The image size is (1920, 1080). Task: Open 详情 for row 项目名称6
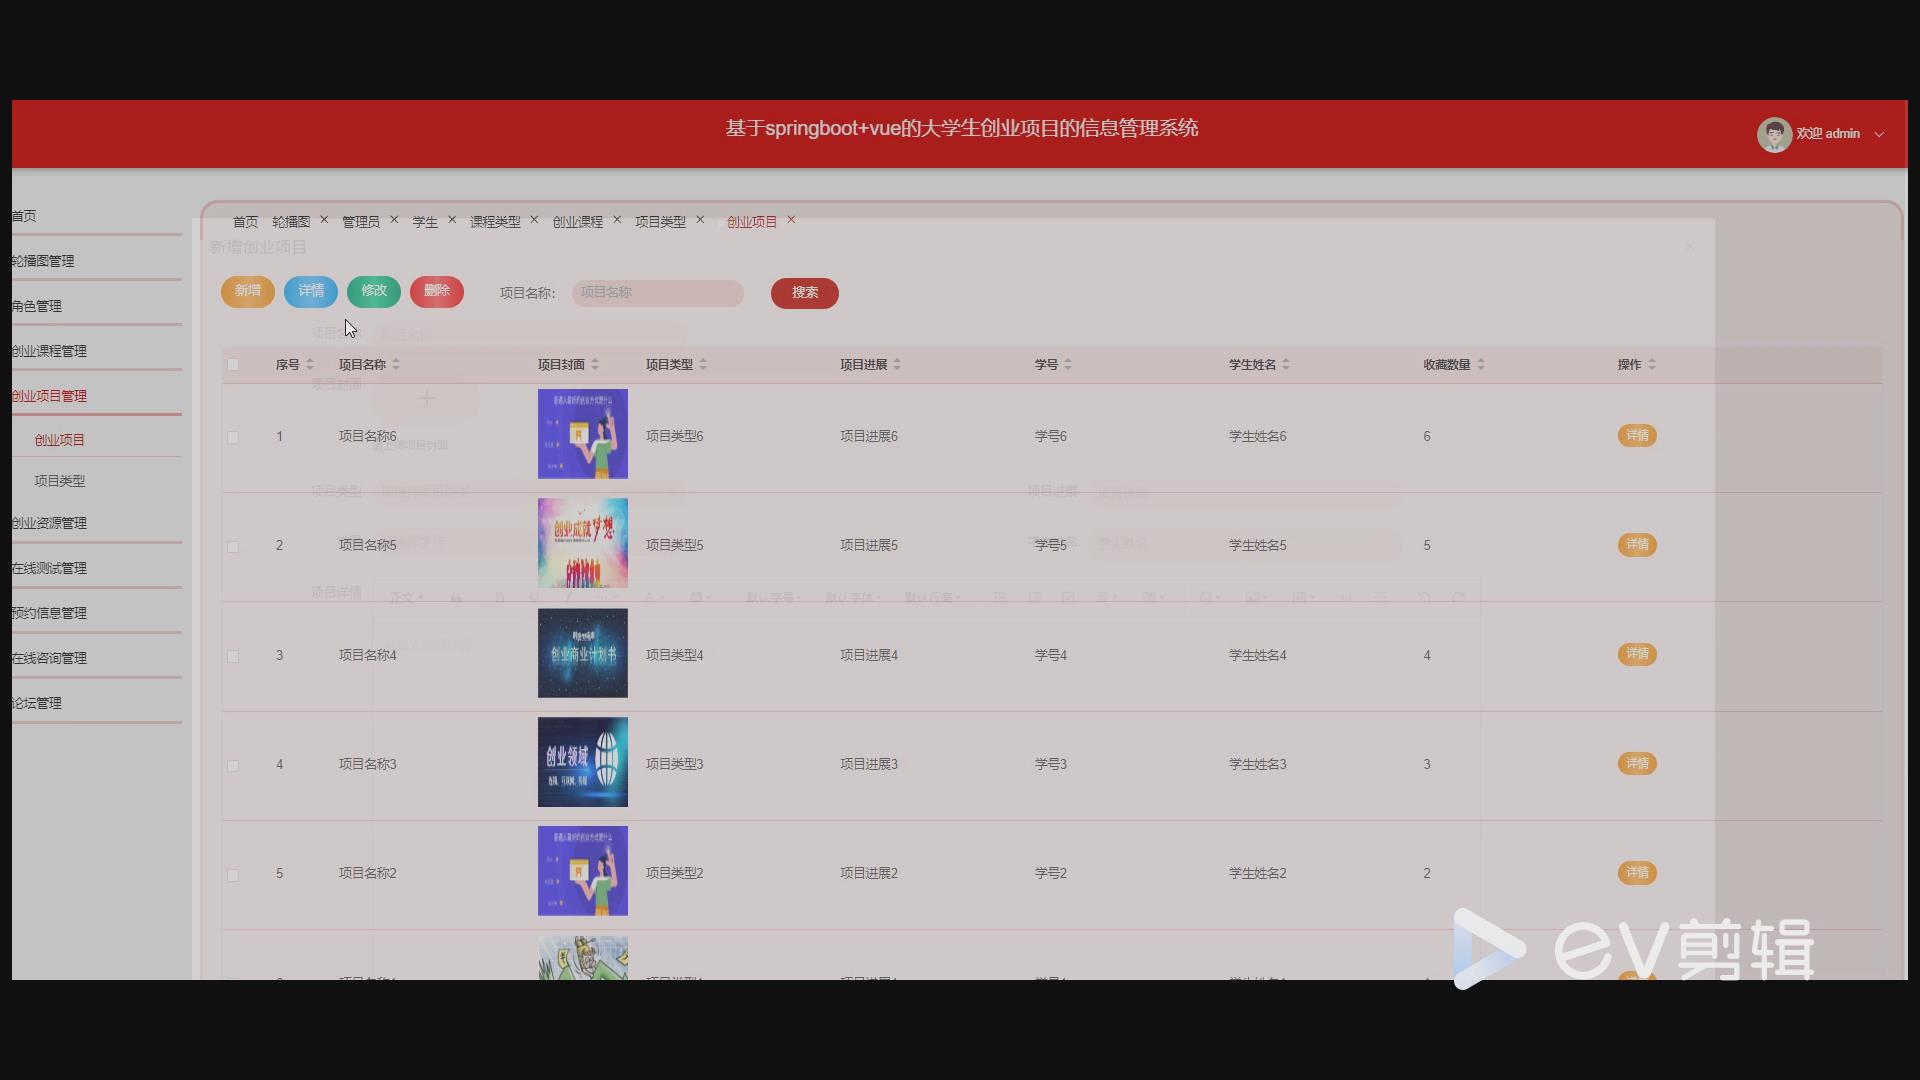point(1637,436)
